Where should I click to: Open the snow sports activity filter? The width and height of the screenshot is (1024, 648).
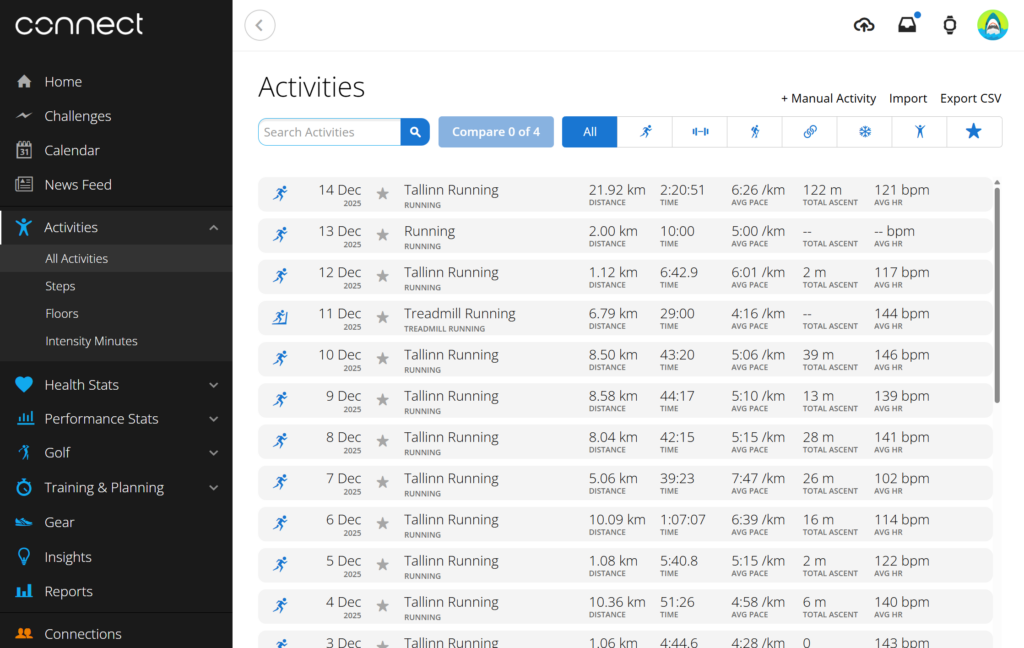(864, 131)
